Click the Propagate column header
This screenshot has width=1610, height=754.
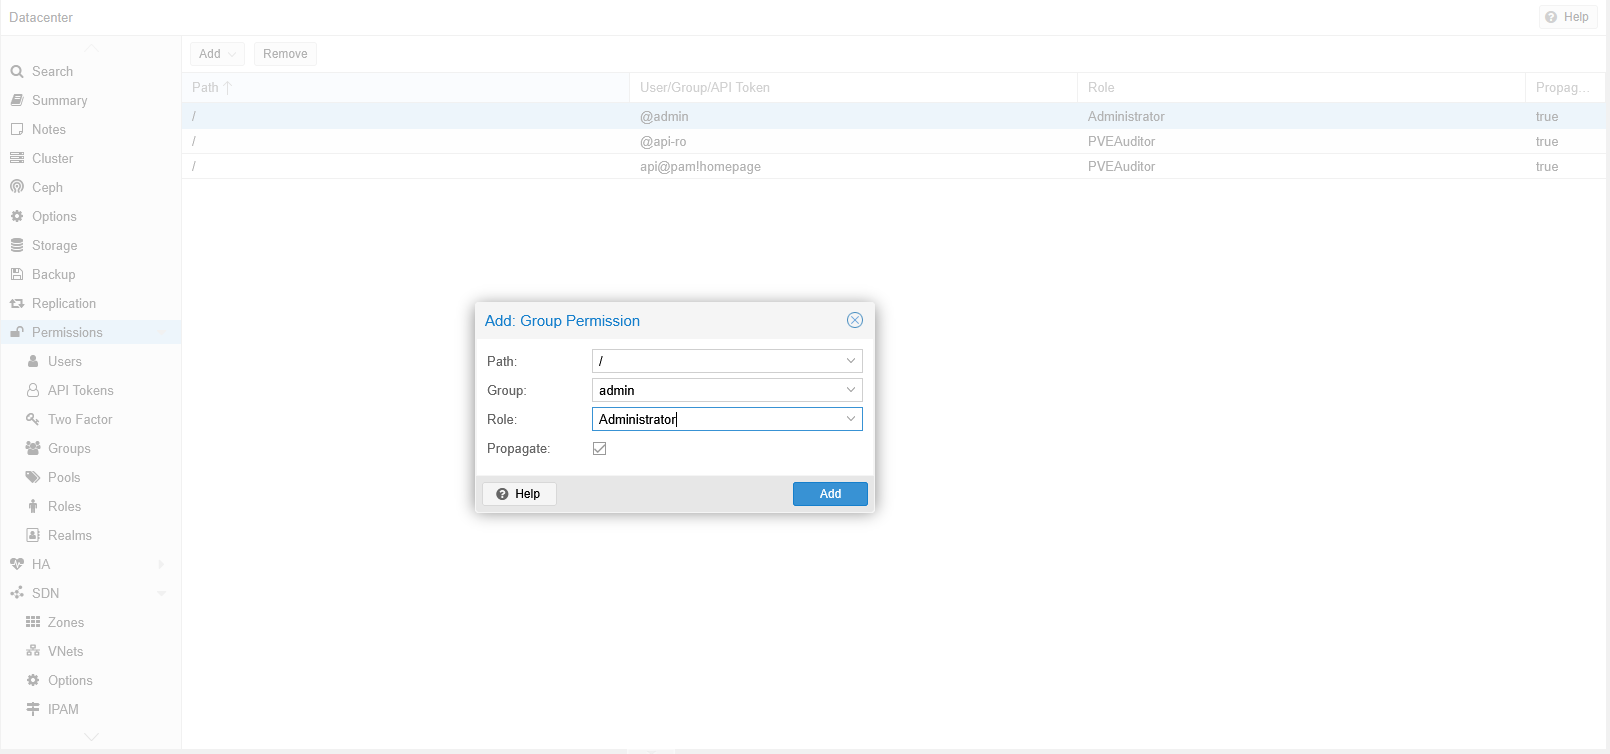coord(1564,88)
